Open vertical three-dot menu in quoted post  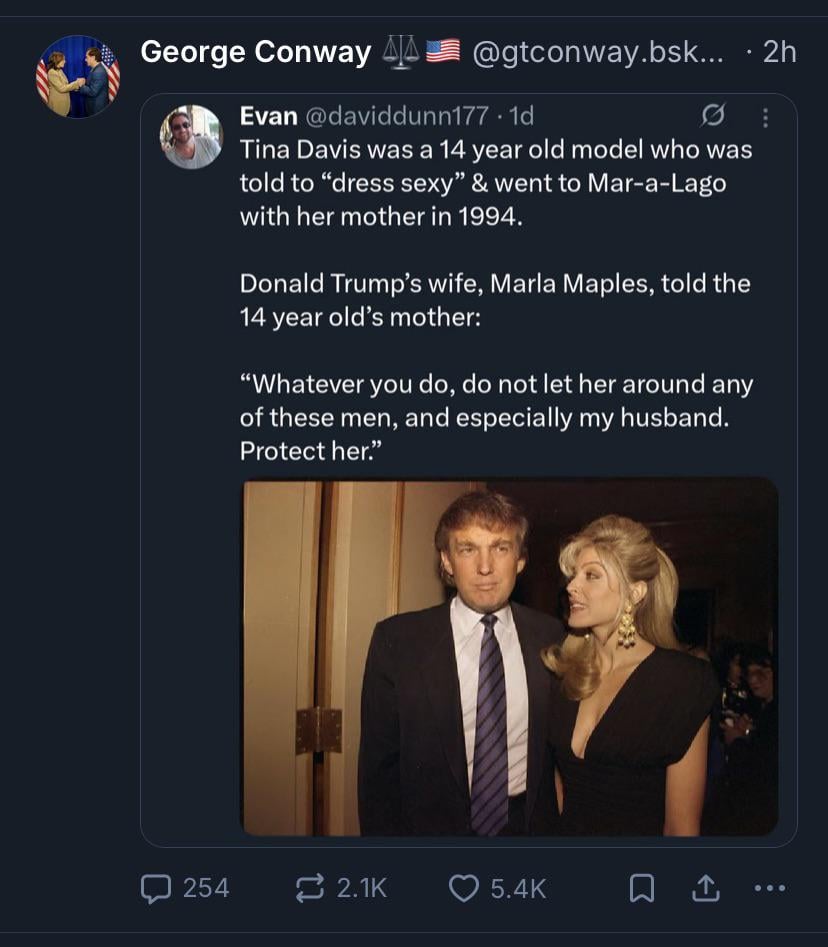click(x=766, y=118)
